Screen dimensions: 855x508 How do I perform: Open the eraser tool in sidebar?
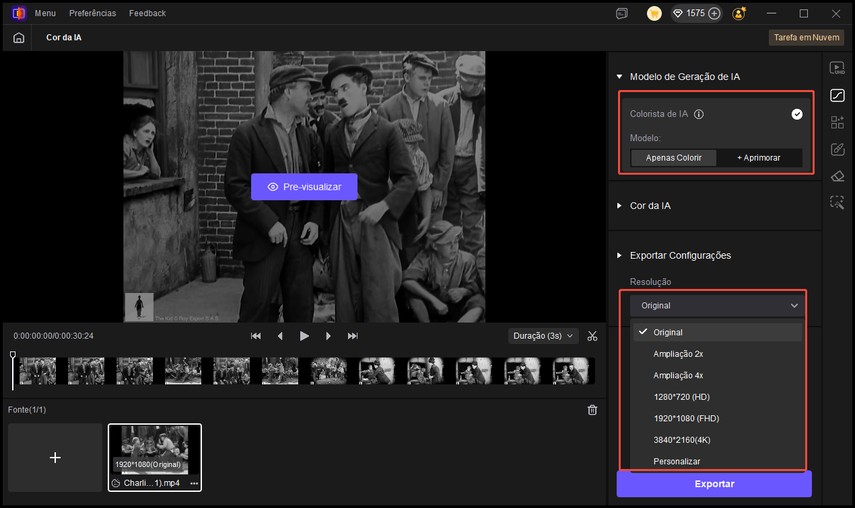837,176
